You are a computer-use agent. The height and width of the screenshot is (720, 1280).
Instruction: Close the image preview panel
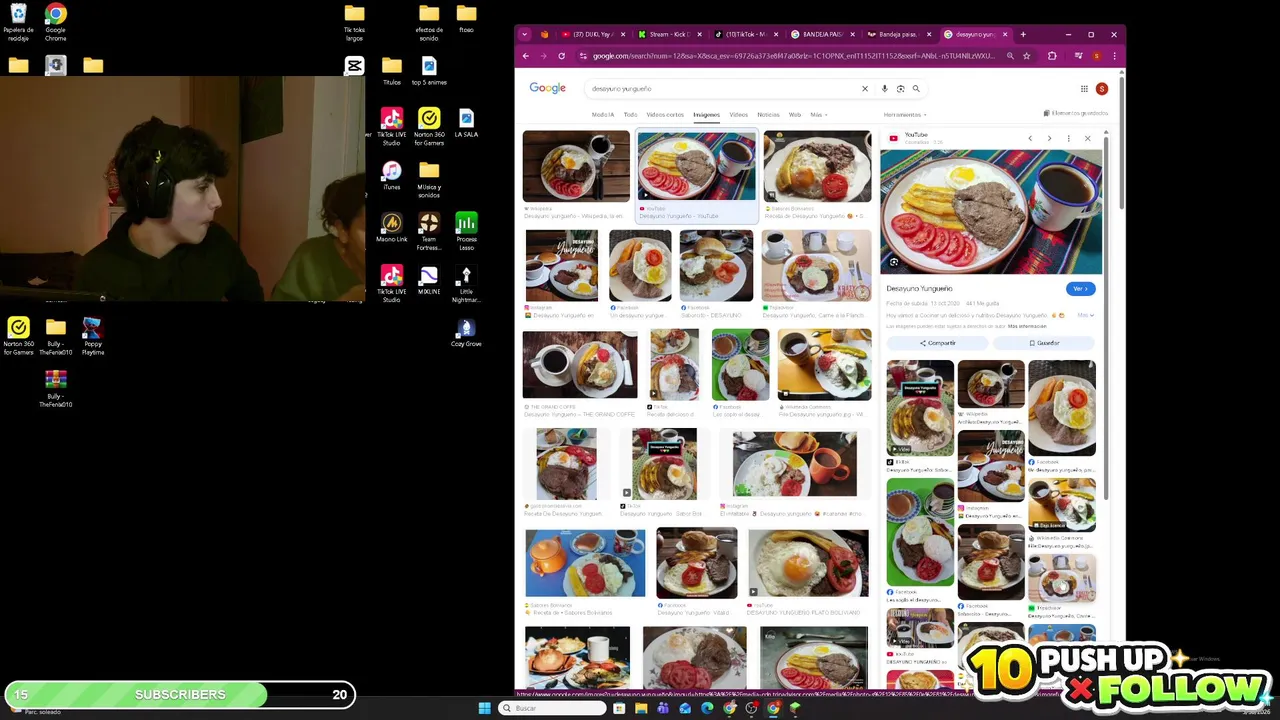click(x=1087, y=138)
